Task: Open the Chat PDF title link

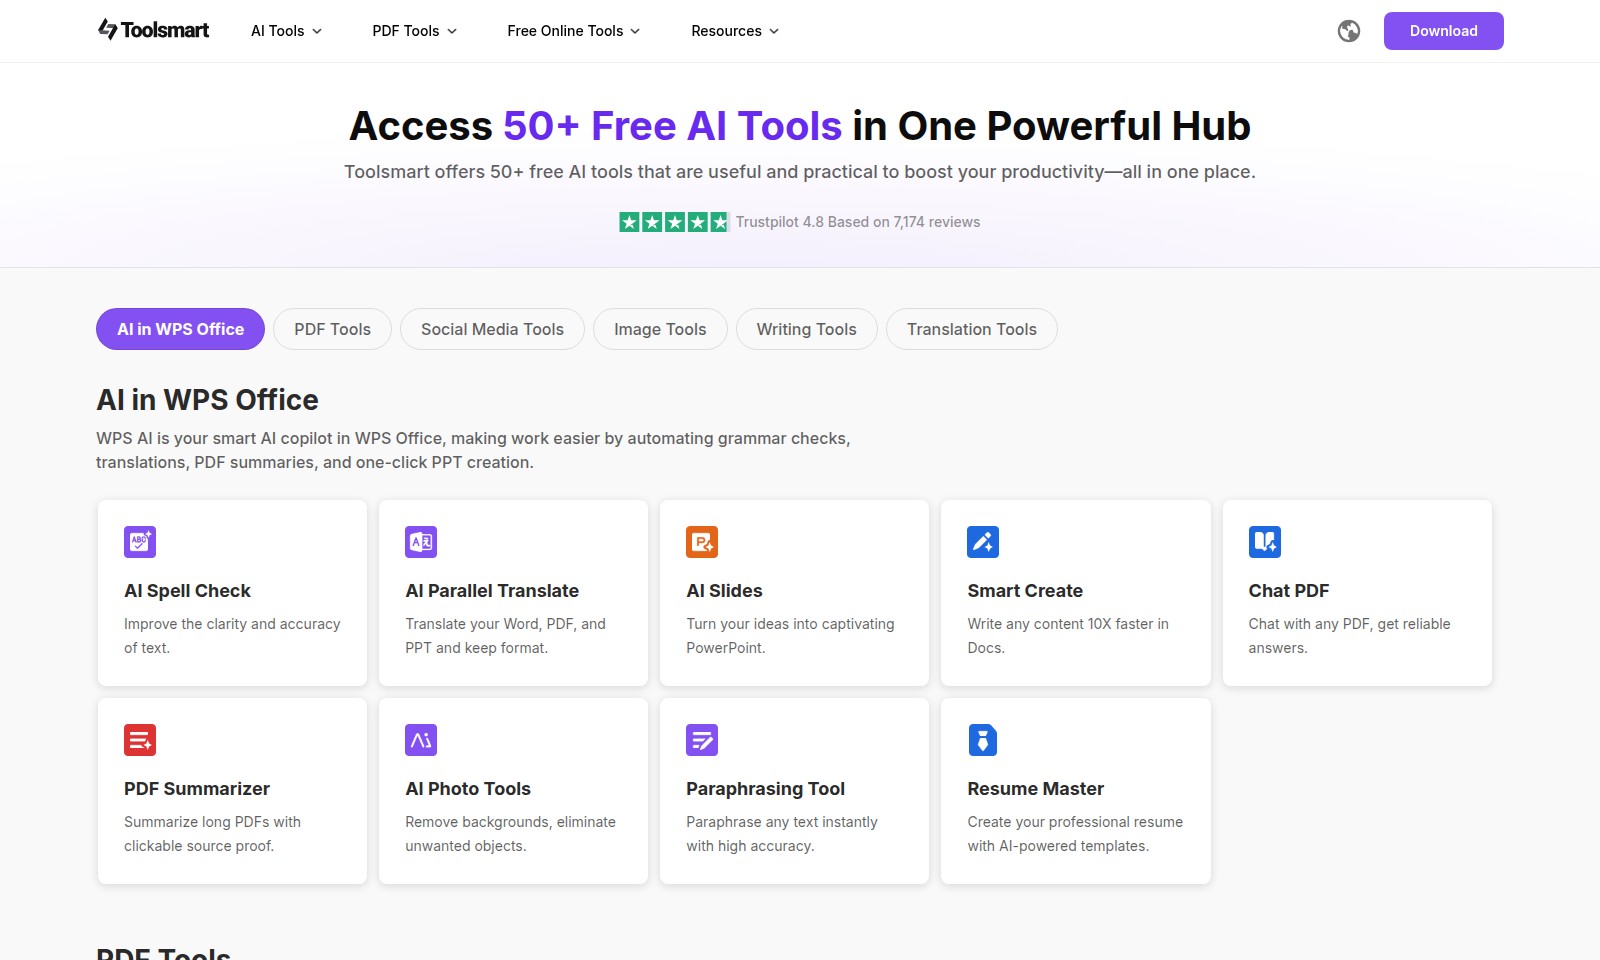Action: pos(1288,591)
